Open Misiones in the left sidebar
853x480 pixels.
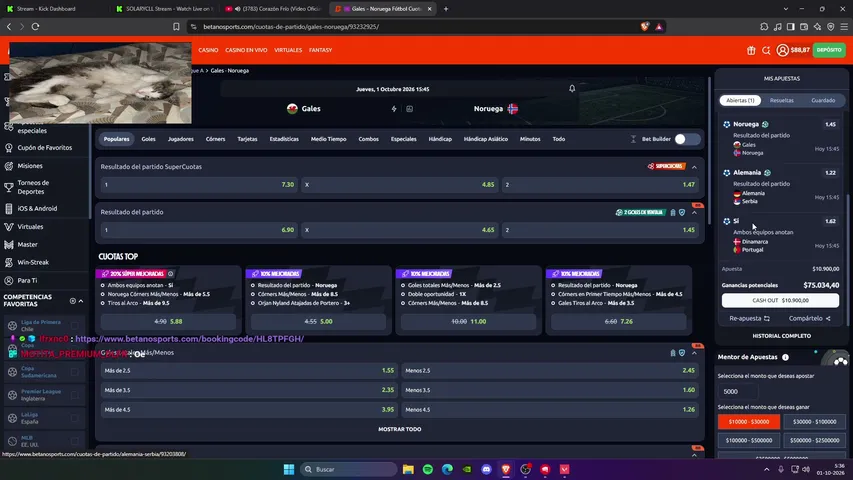tap(30, 166)
